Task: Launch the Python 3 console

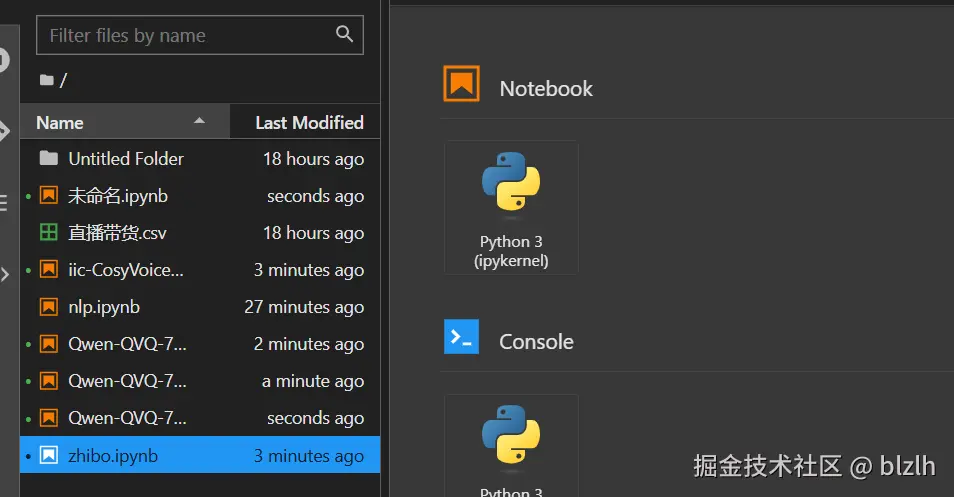Action: pyautogui.click(x=511, y=446)
